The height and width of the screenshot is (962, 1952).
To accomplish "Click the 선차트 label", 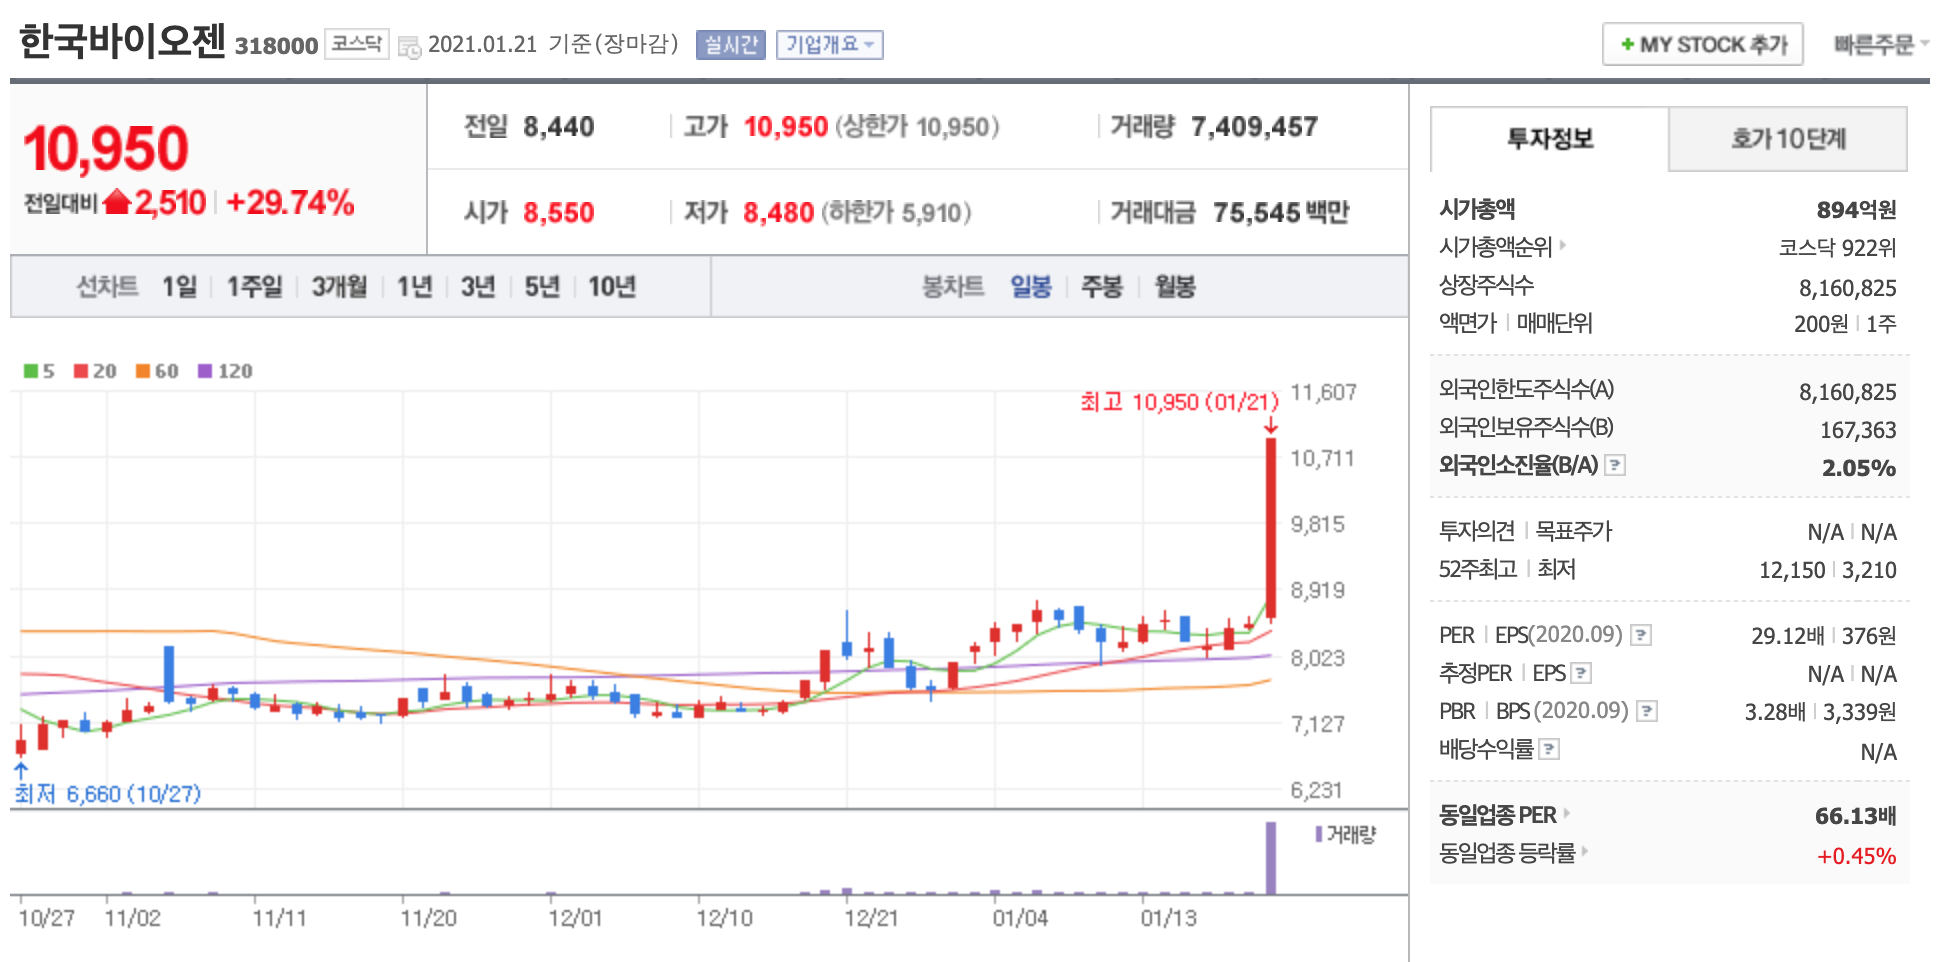I will coord(108,287).
